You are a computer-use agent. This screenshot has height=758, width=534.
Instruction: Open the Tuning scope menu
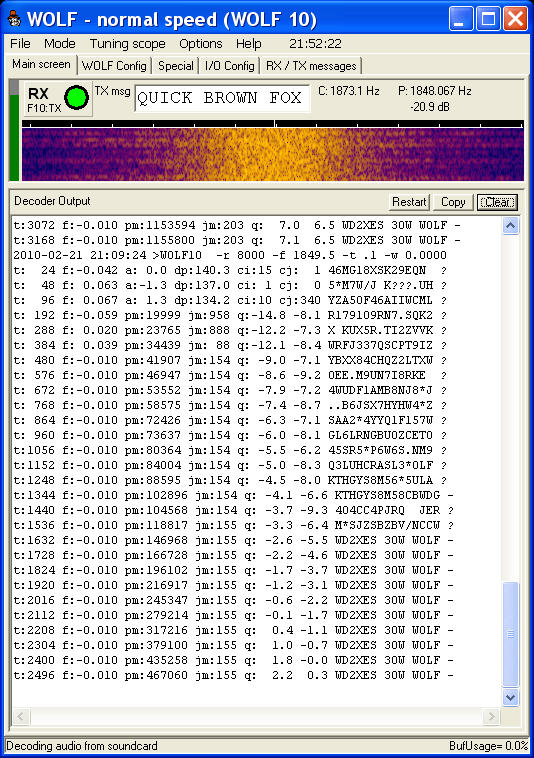[x=128, y=44]
